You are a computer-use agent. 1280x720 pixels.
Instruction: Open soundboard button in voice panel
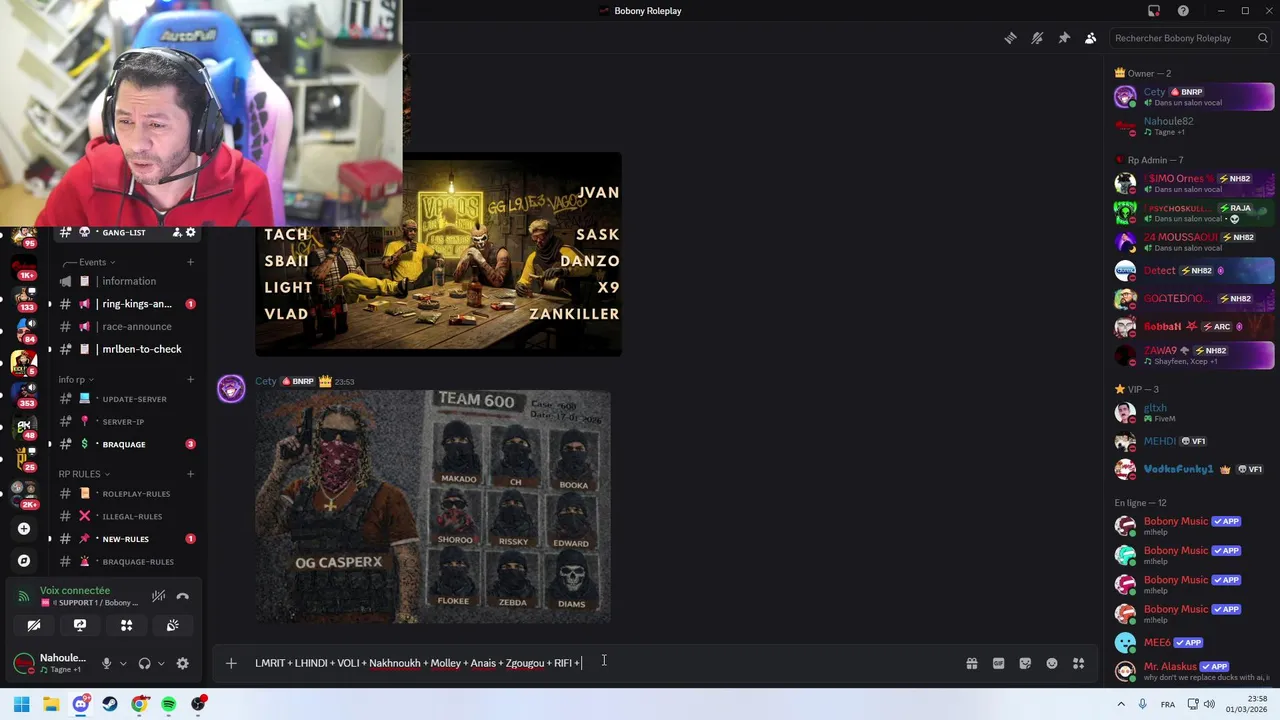coord(172,625)
